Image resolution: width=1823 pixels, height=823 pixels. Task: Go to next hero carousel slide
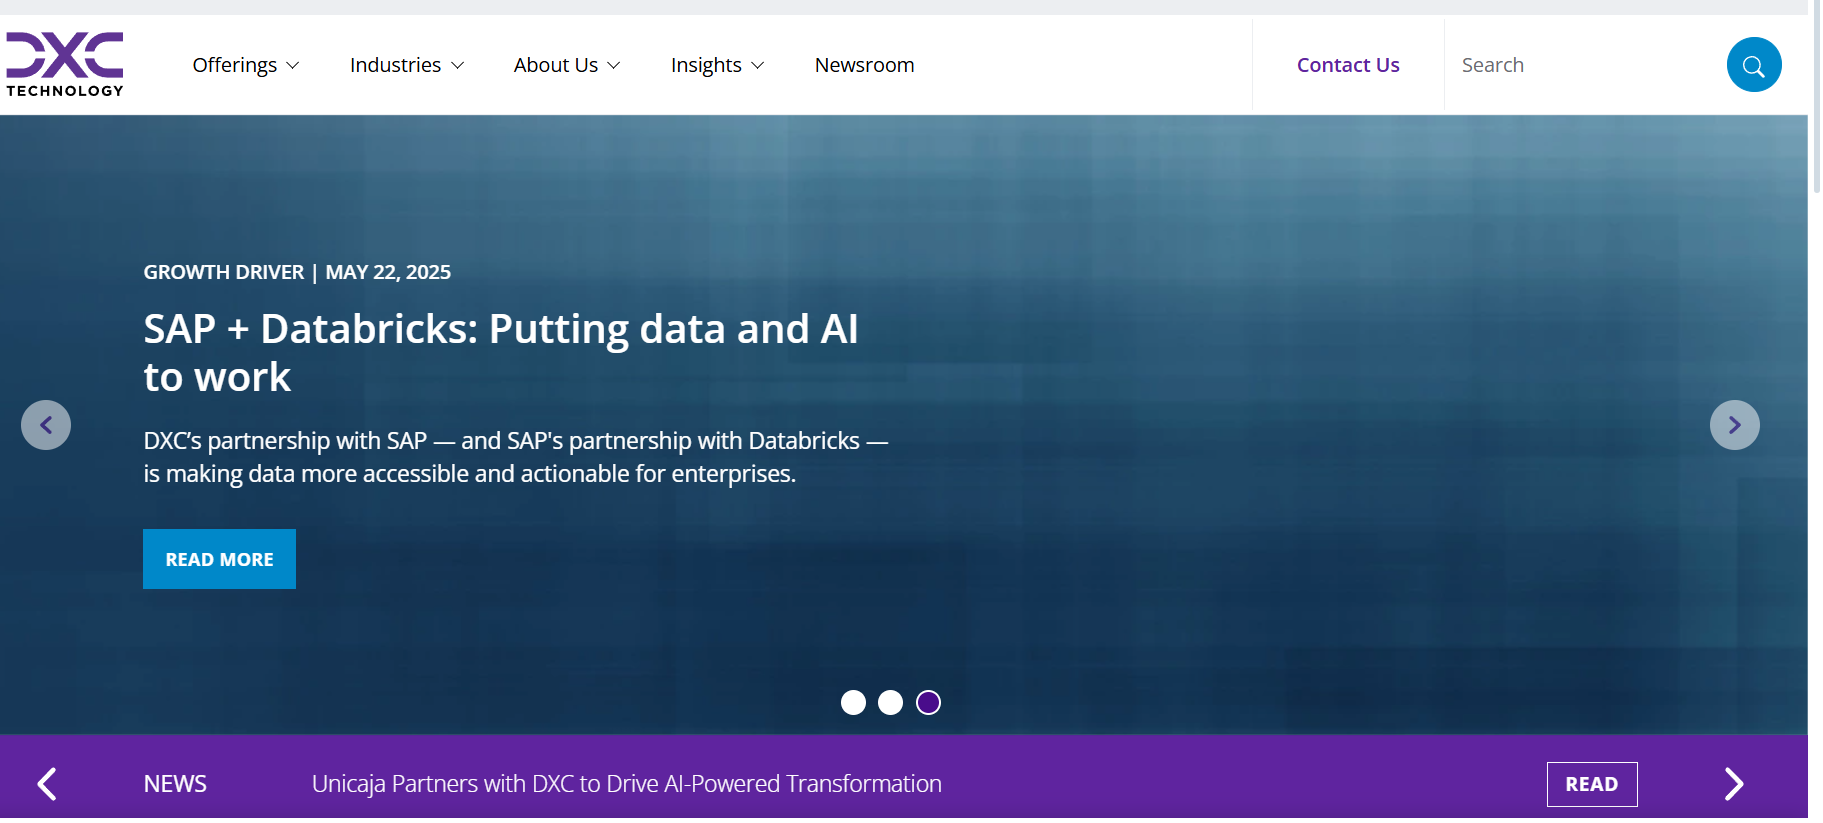point(1735,425)
